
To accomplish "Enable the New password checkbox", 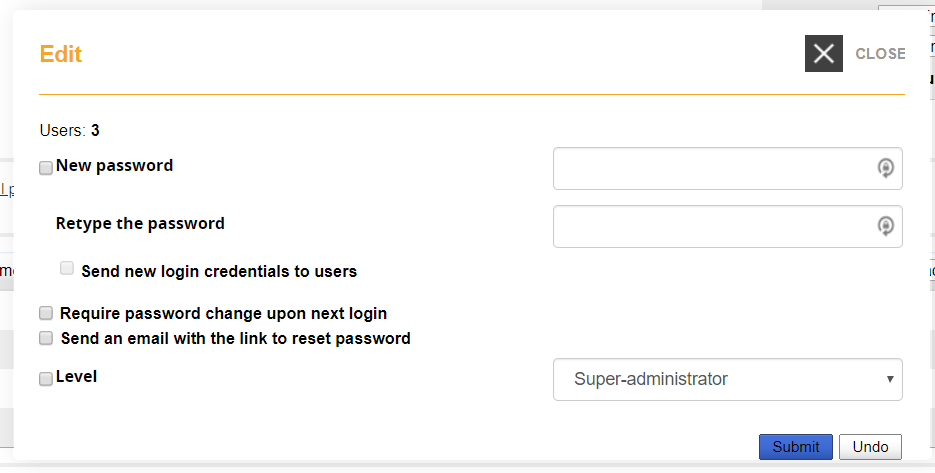I will pyautogui.click(x=46, y=168).
